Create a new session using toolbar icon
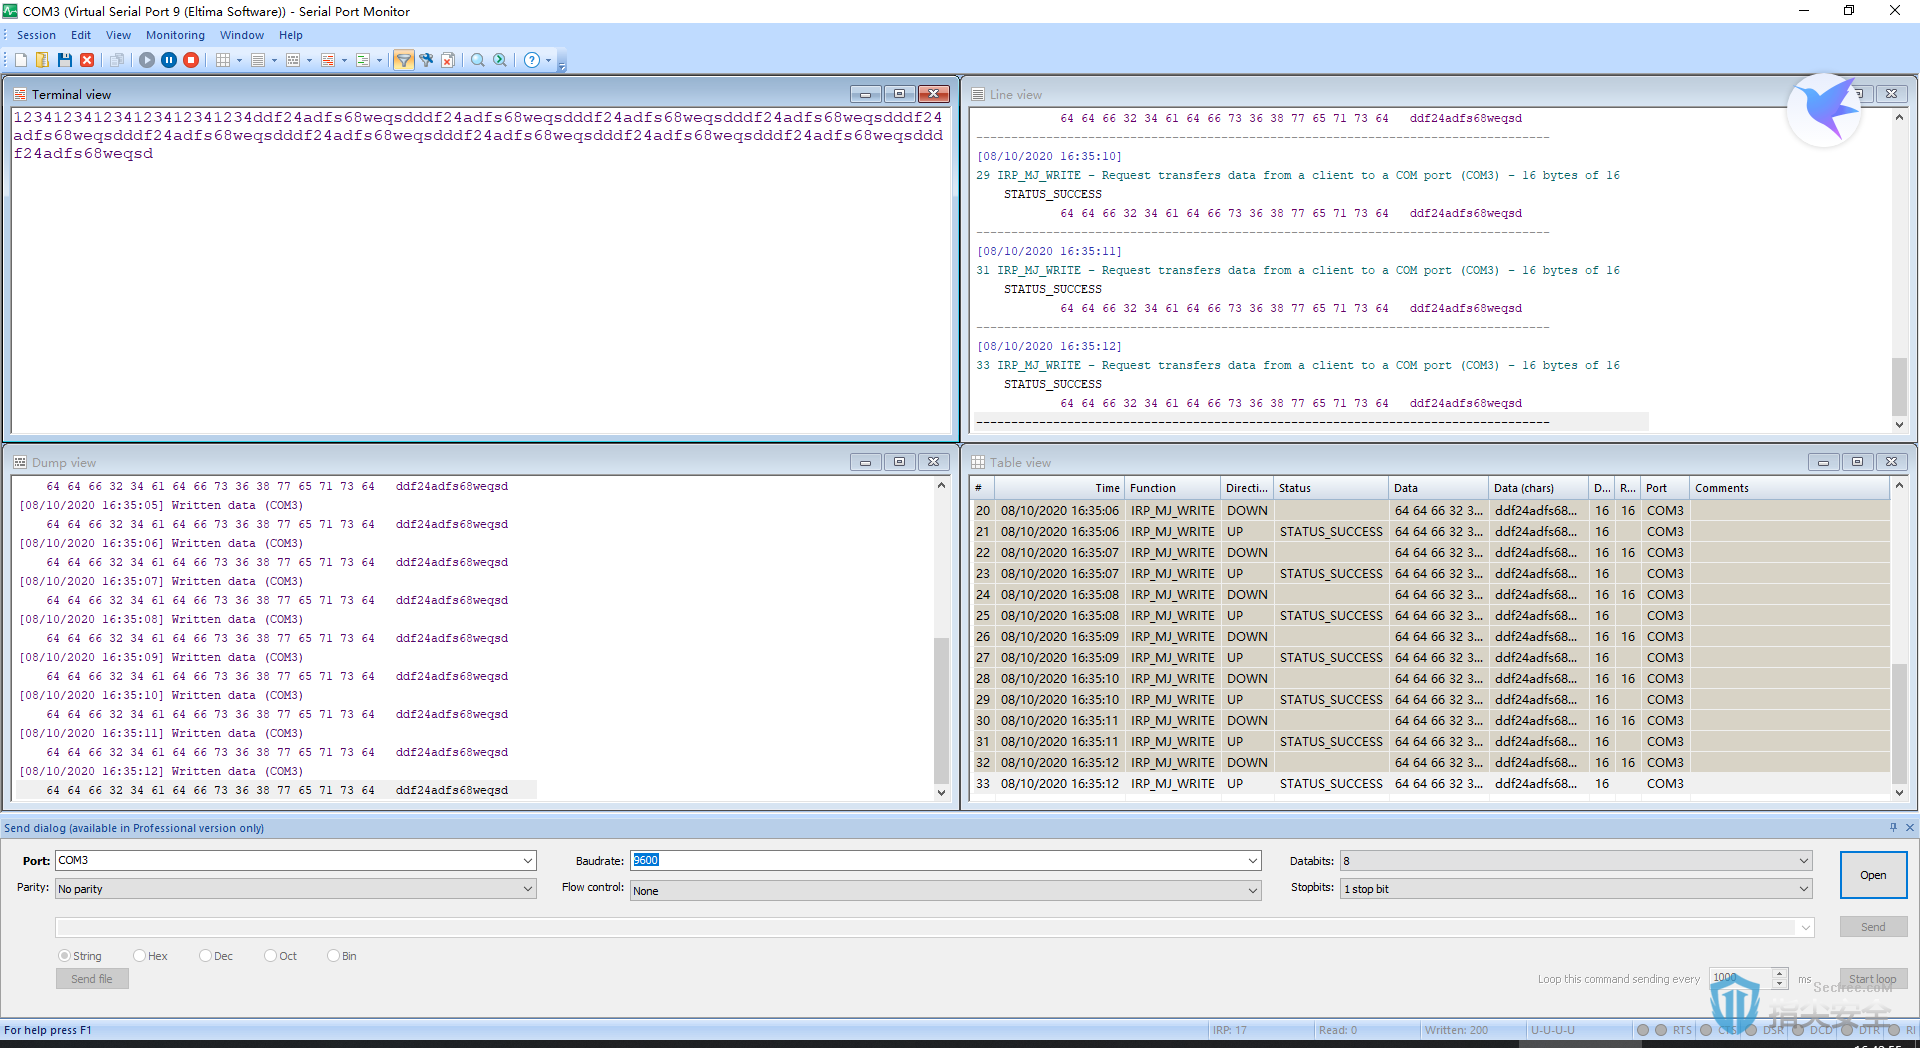The width and height of the screenshot is (1920, 1048). tap(21, 60)
